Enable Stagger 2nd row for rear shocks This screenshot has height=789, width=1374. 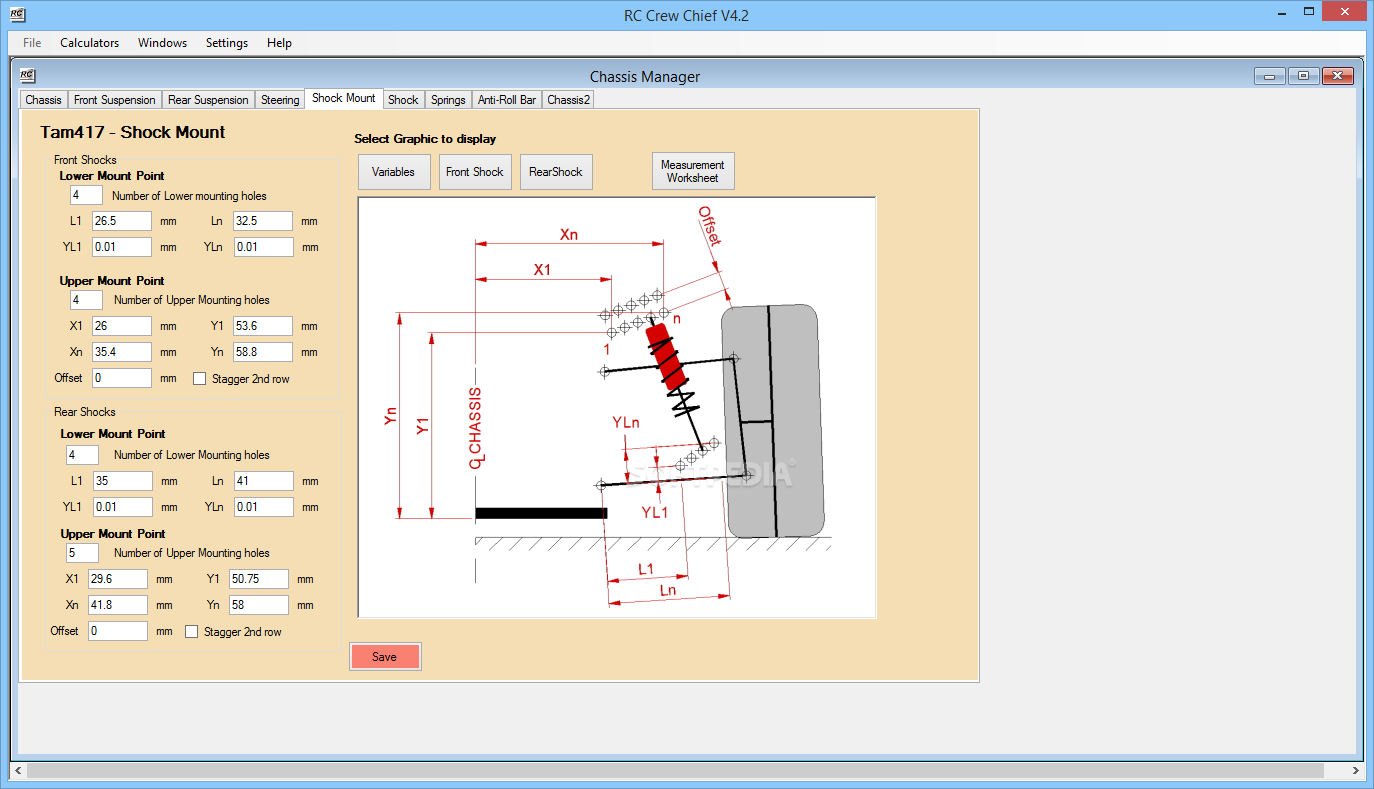click(191, 632)
